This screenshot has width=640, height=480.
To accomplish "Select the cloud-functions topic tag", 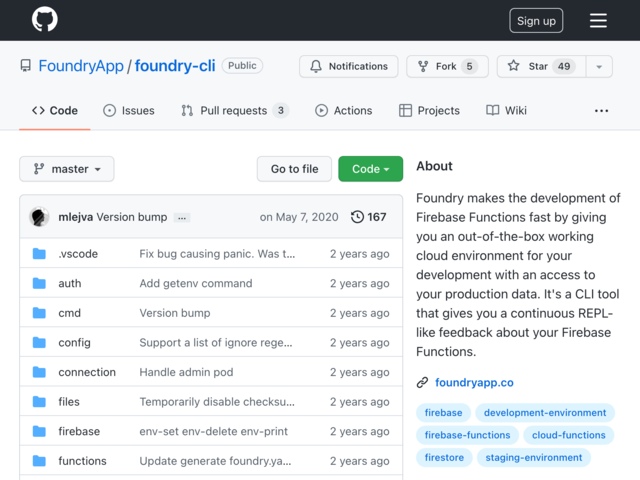I will click(569, 435).
